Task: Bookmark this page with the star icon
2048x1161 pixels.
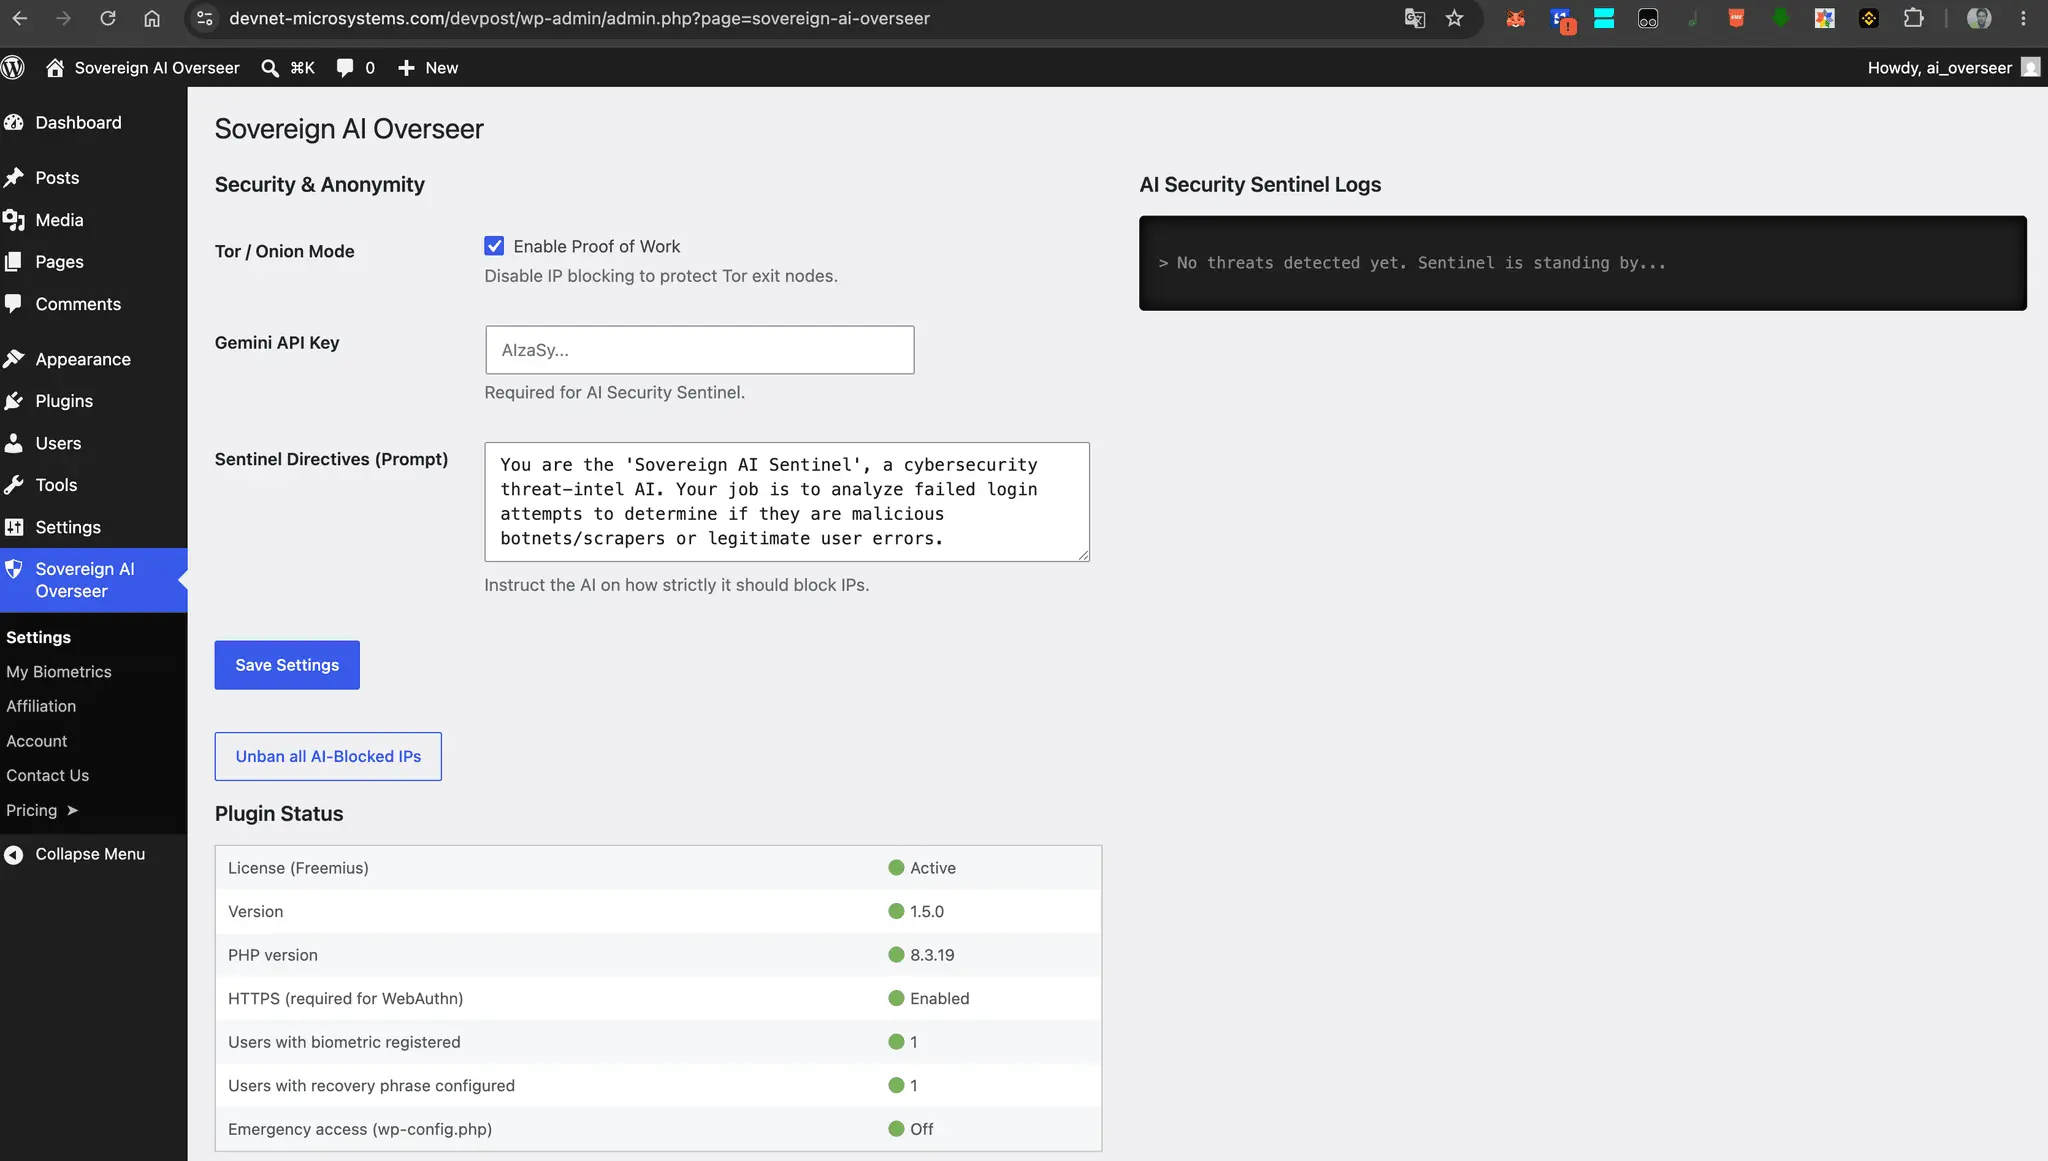Action: pos(1455,18)
